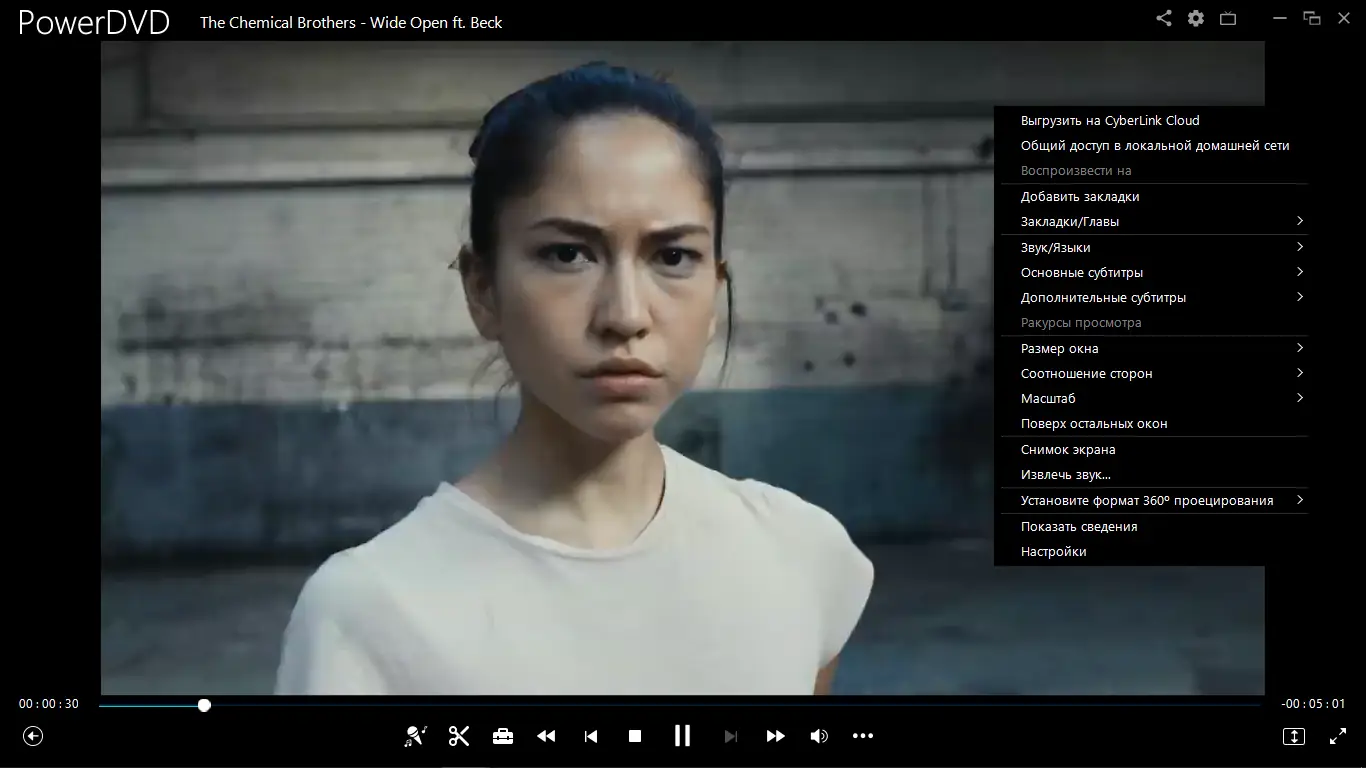
Task: Open the 'Масштаб' submenu
Action: tap(1151, 398)
